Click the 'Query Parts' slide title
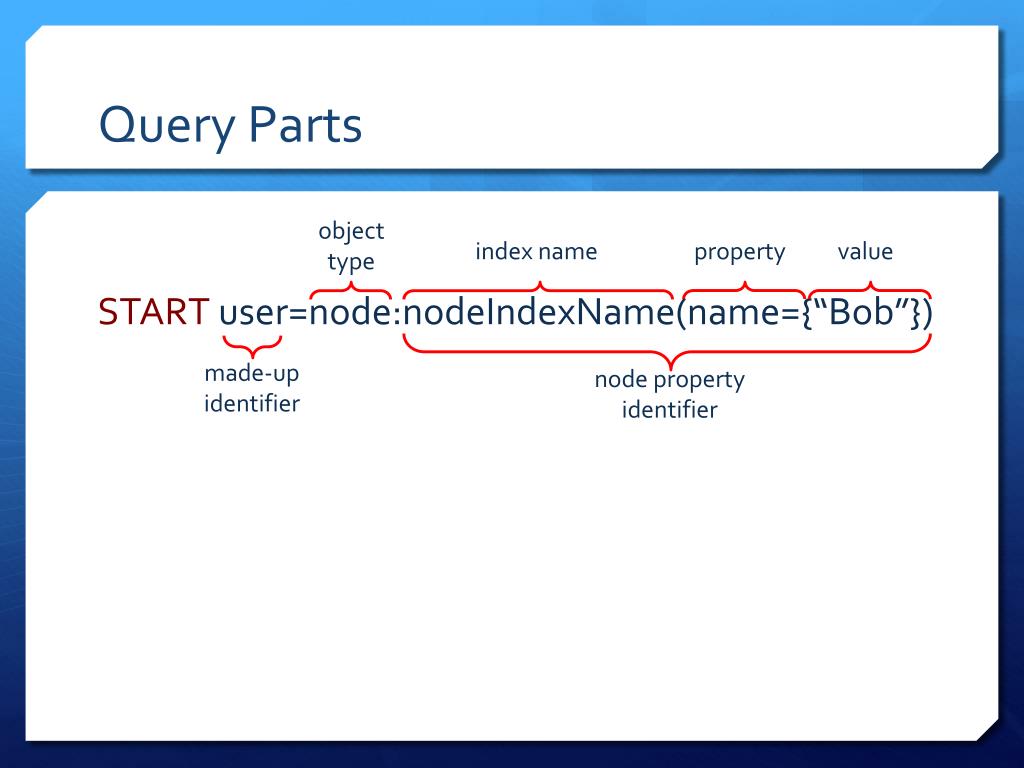The image size is (1024, 768). tap(230, 125)
